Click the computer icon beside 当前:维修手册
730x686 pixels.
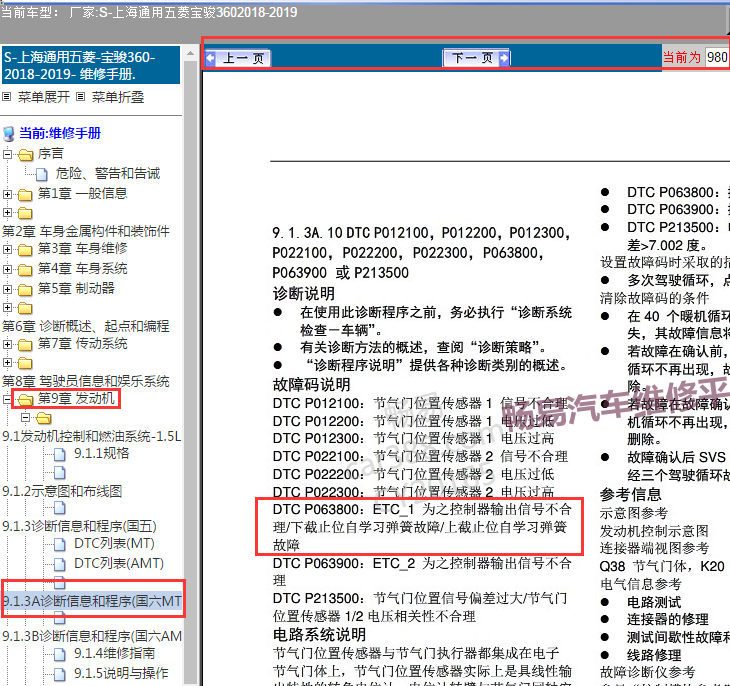click(x=8, y=134)
